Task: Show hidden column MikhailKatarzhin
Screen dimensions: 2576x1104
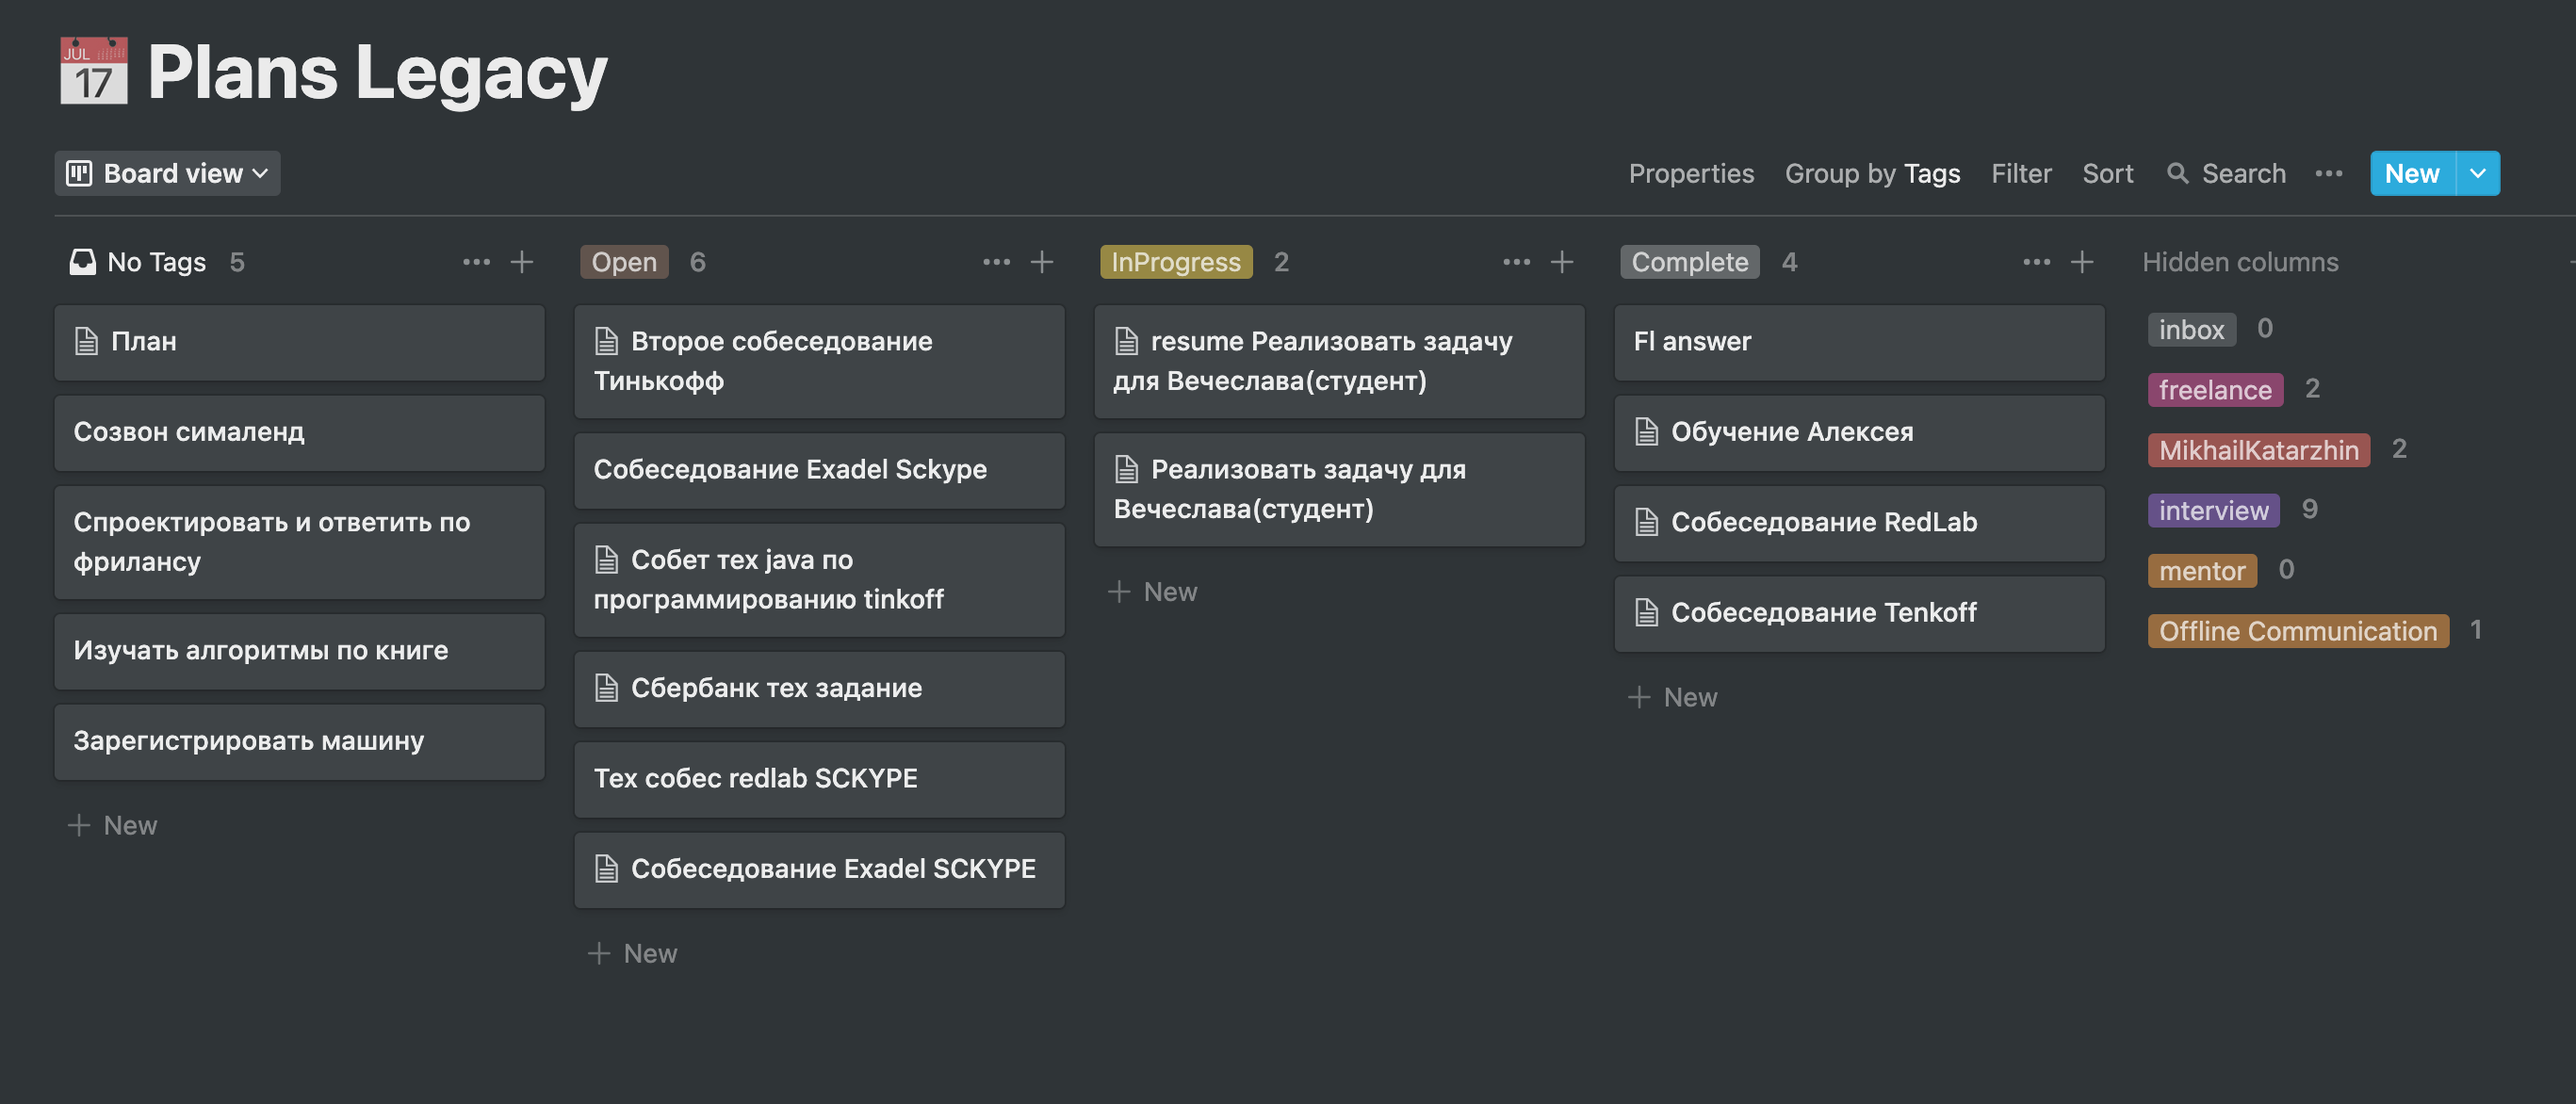Action: pos(2258,450)
